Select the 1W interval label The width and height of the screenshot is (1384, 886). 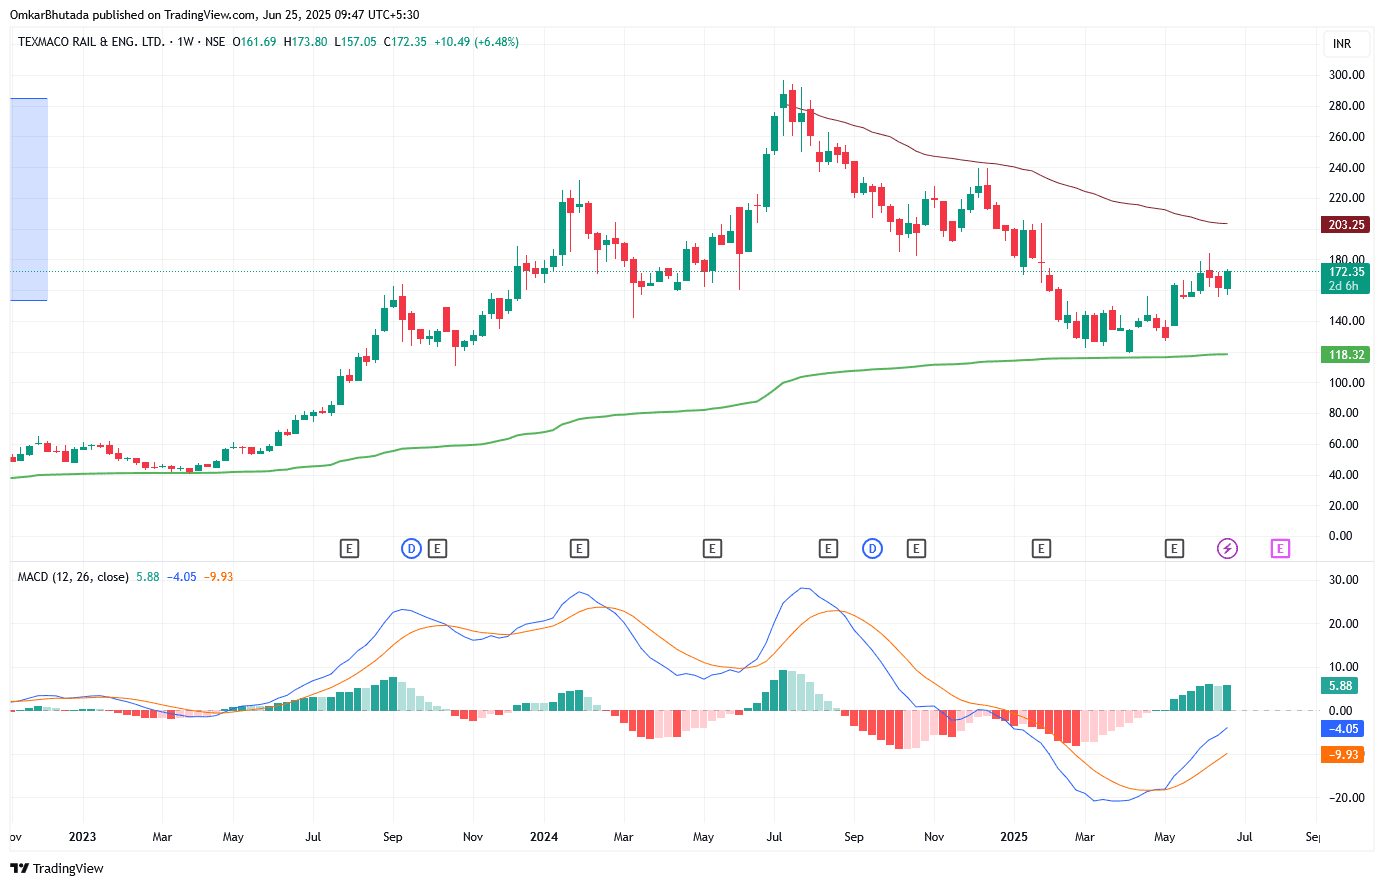click(x=185, y=42)
